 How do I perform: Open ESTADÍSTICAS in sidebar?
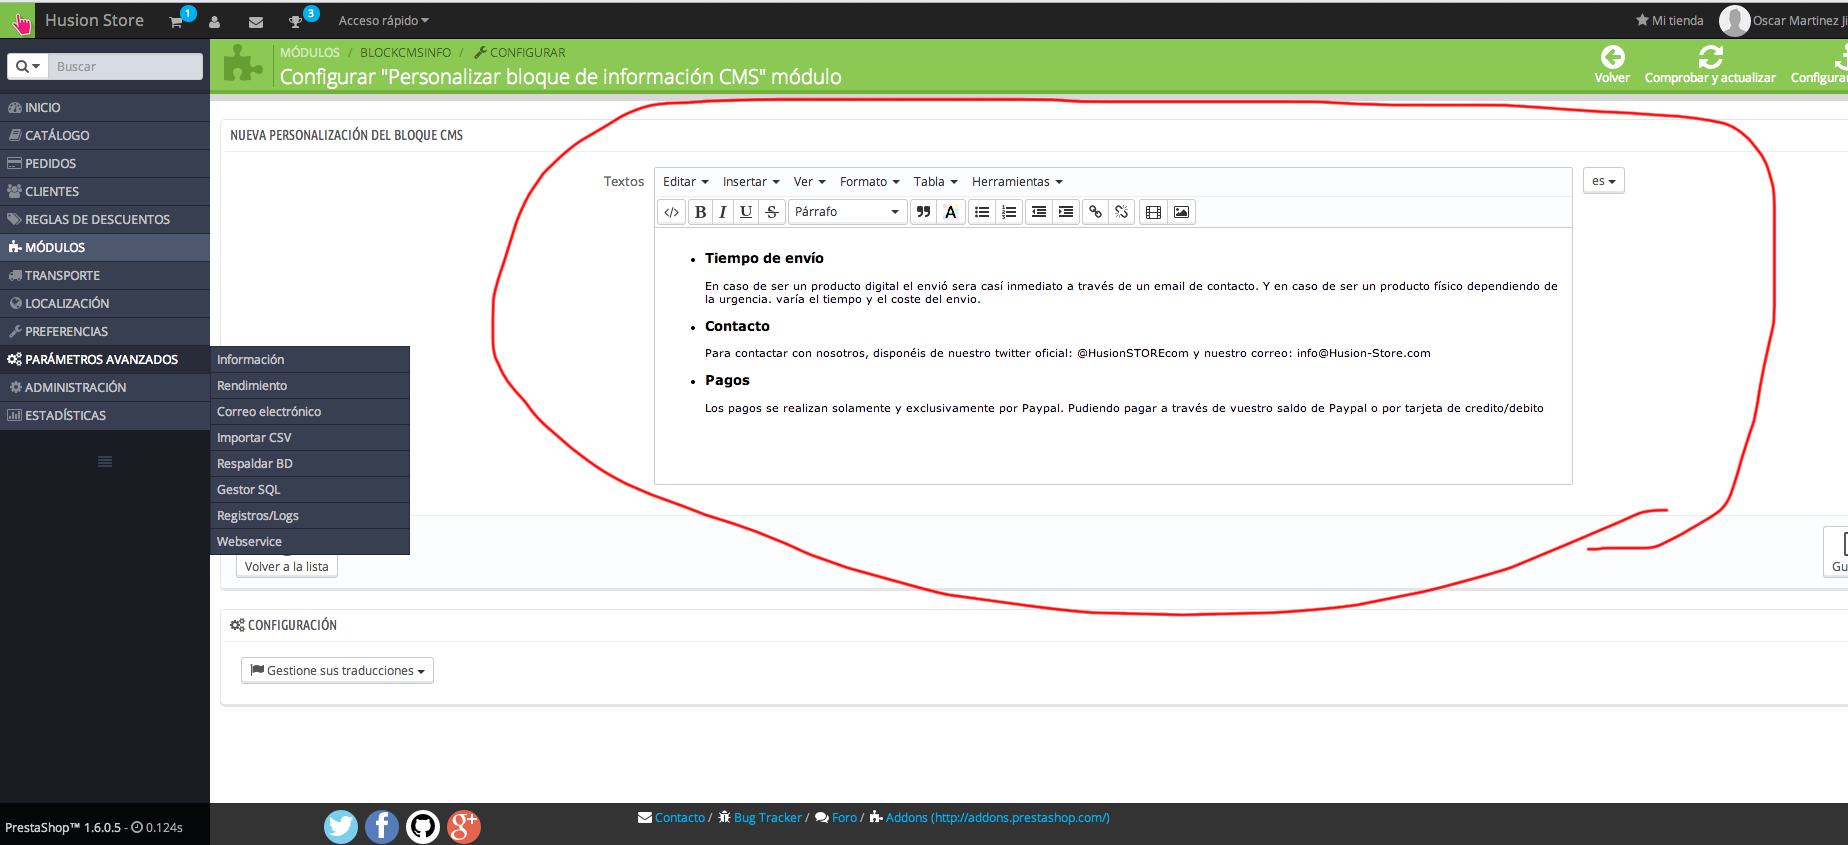[105, 415]
